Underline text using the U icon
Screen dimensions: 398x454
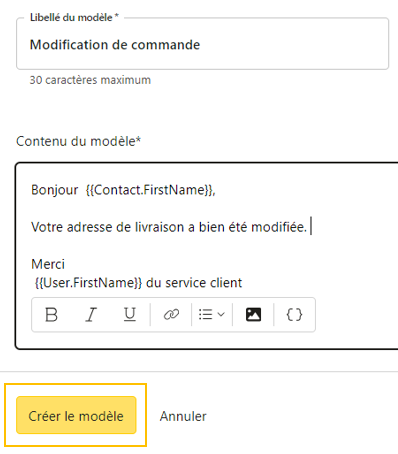[130, 314]
